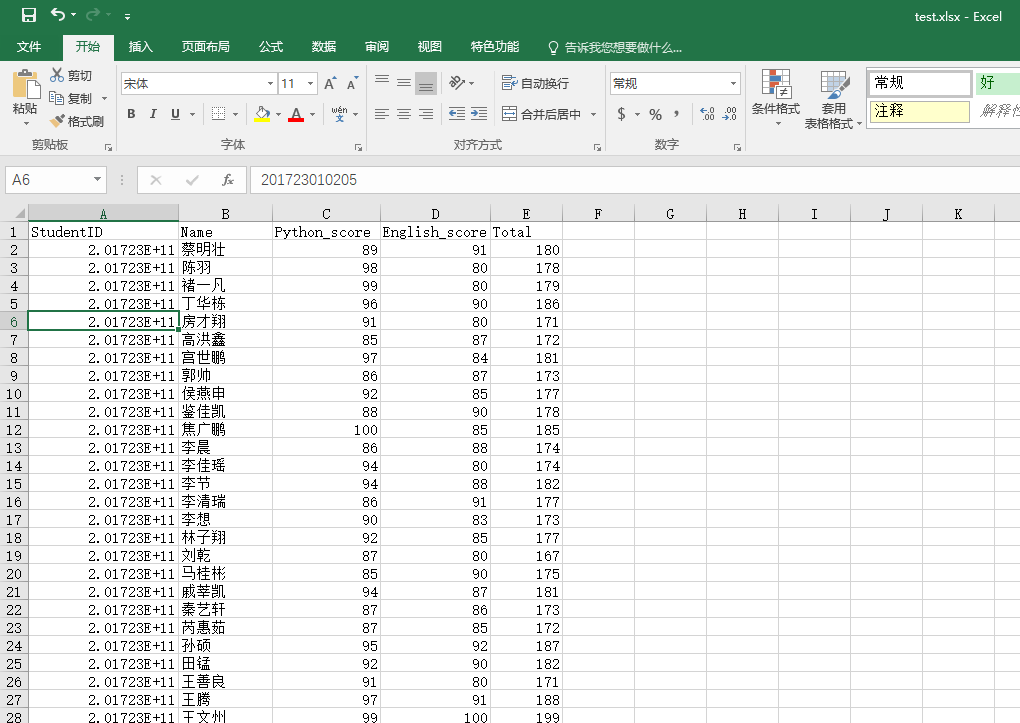Apply the 好 Good cell style

click(x=997, y=83)
